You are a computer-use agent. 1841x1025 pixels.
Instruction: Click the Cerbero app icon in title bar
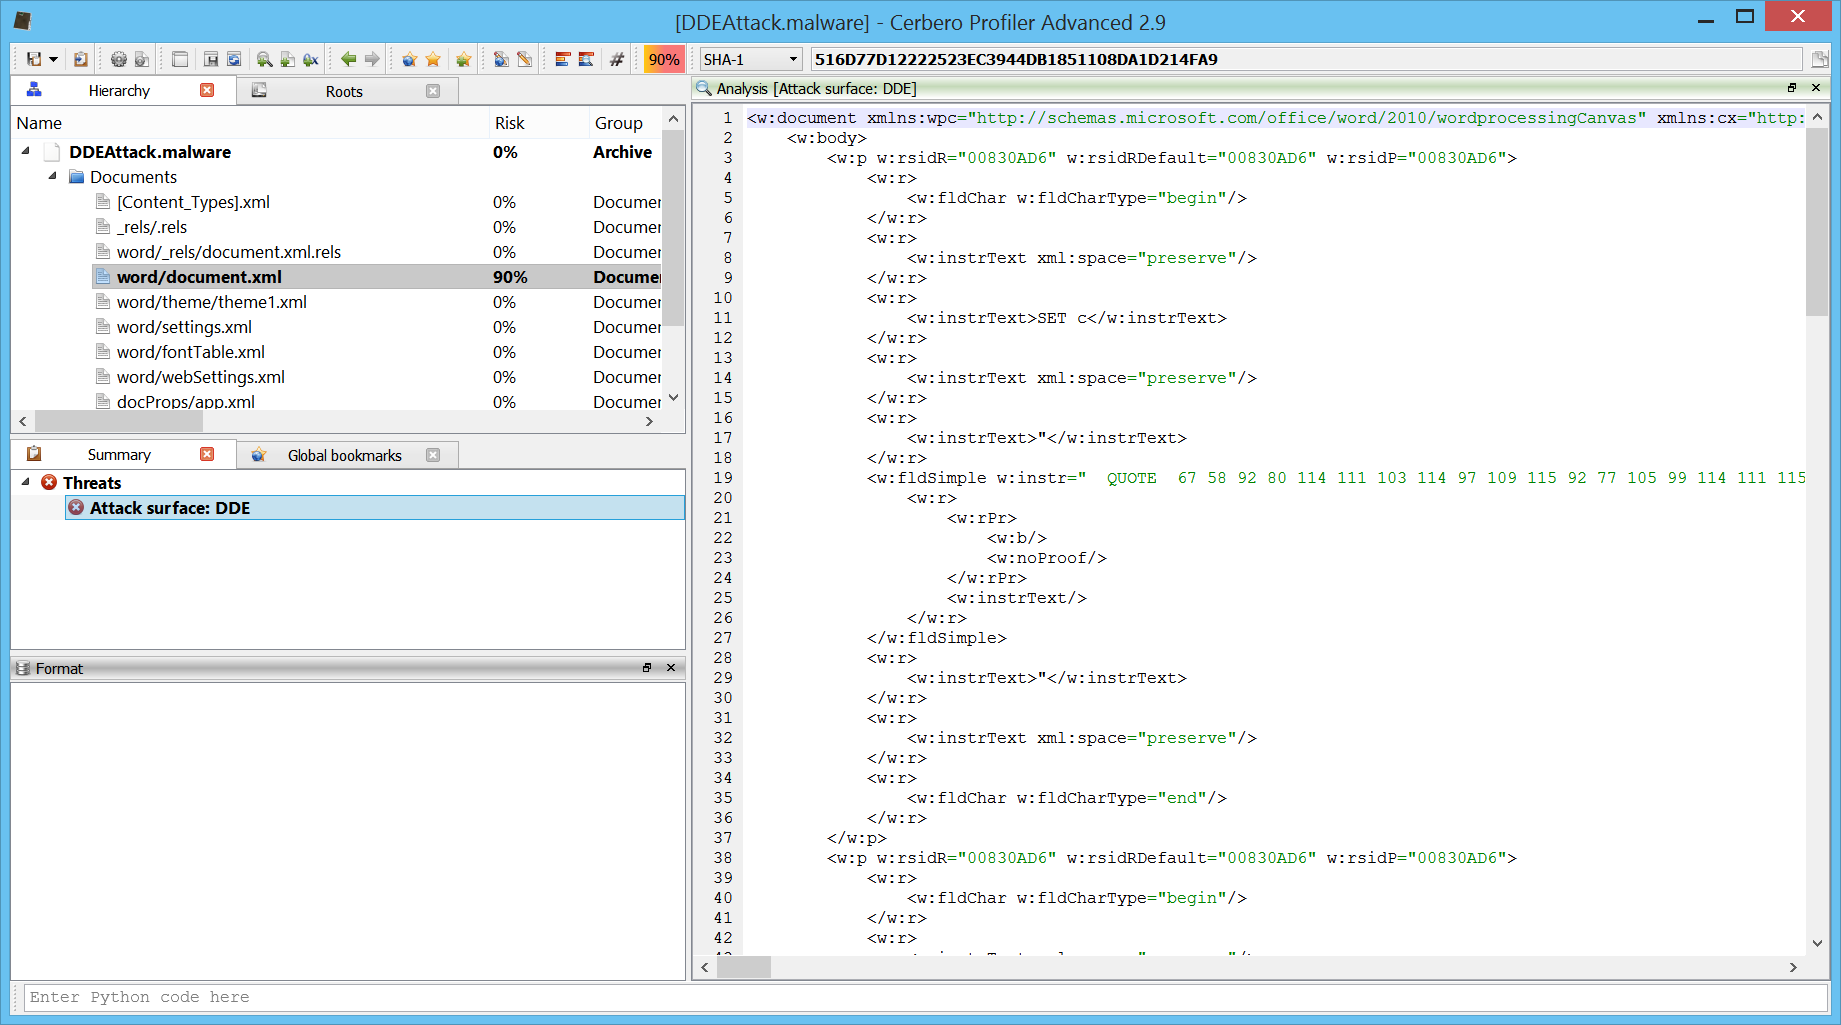pos(22,20)
